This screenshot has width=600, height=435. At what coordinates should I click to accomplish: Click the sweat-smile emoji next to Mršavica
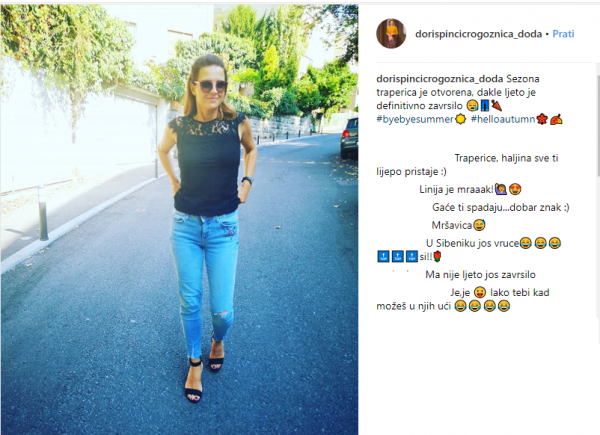click(x=479, y=225)
